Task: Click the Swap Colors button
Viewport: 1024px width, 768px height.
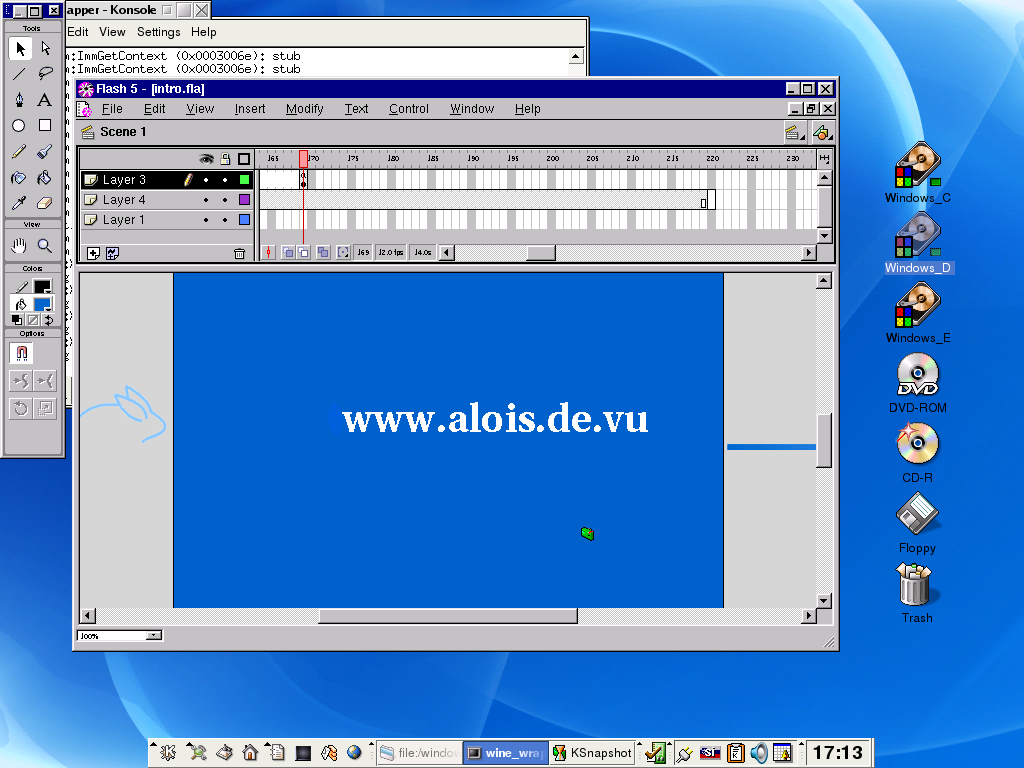Action: click(x=48, y=320)
